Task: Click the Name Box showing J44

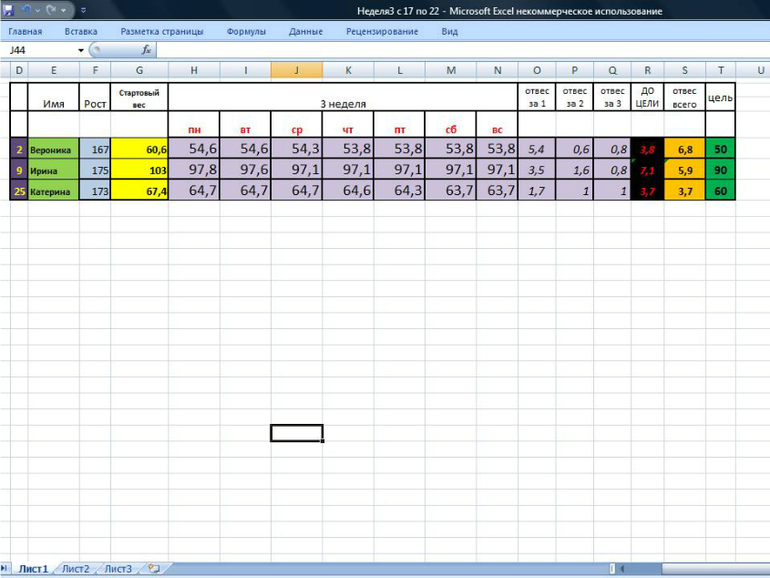Action: [x=40, y=50]
